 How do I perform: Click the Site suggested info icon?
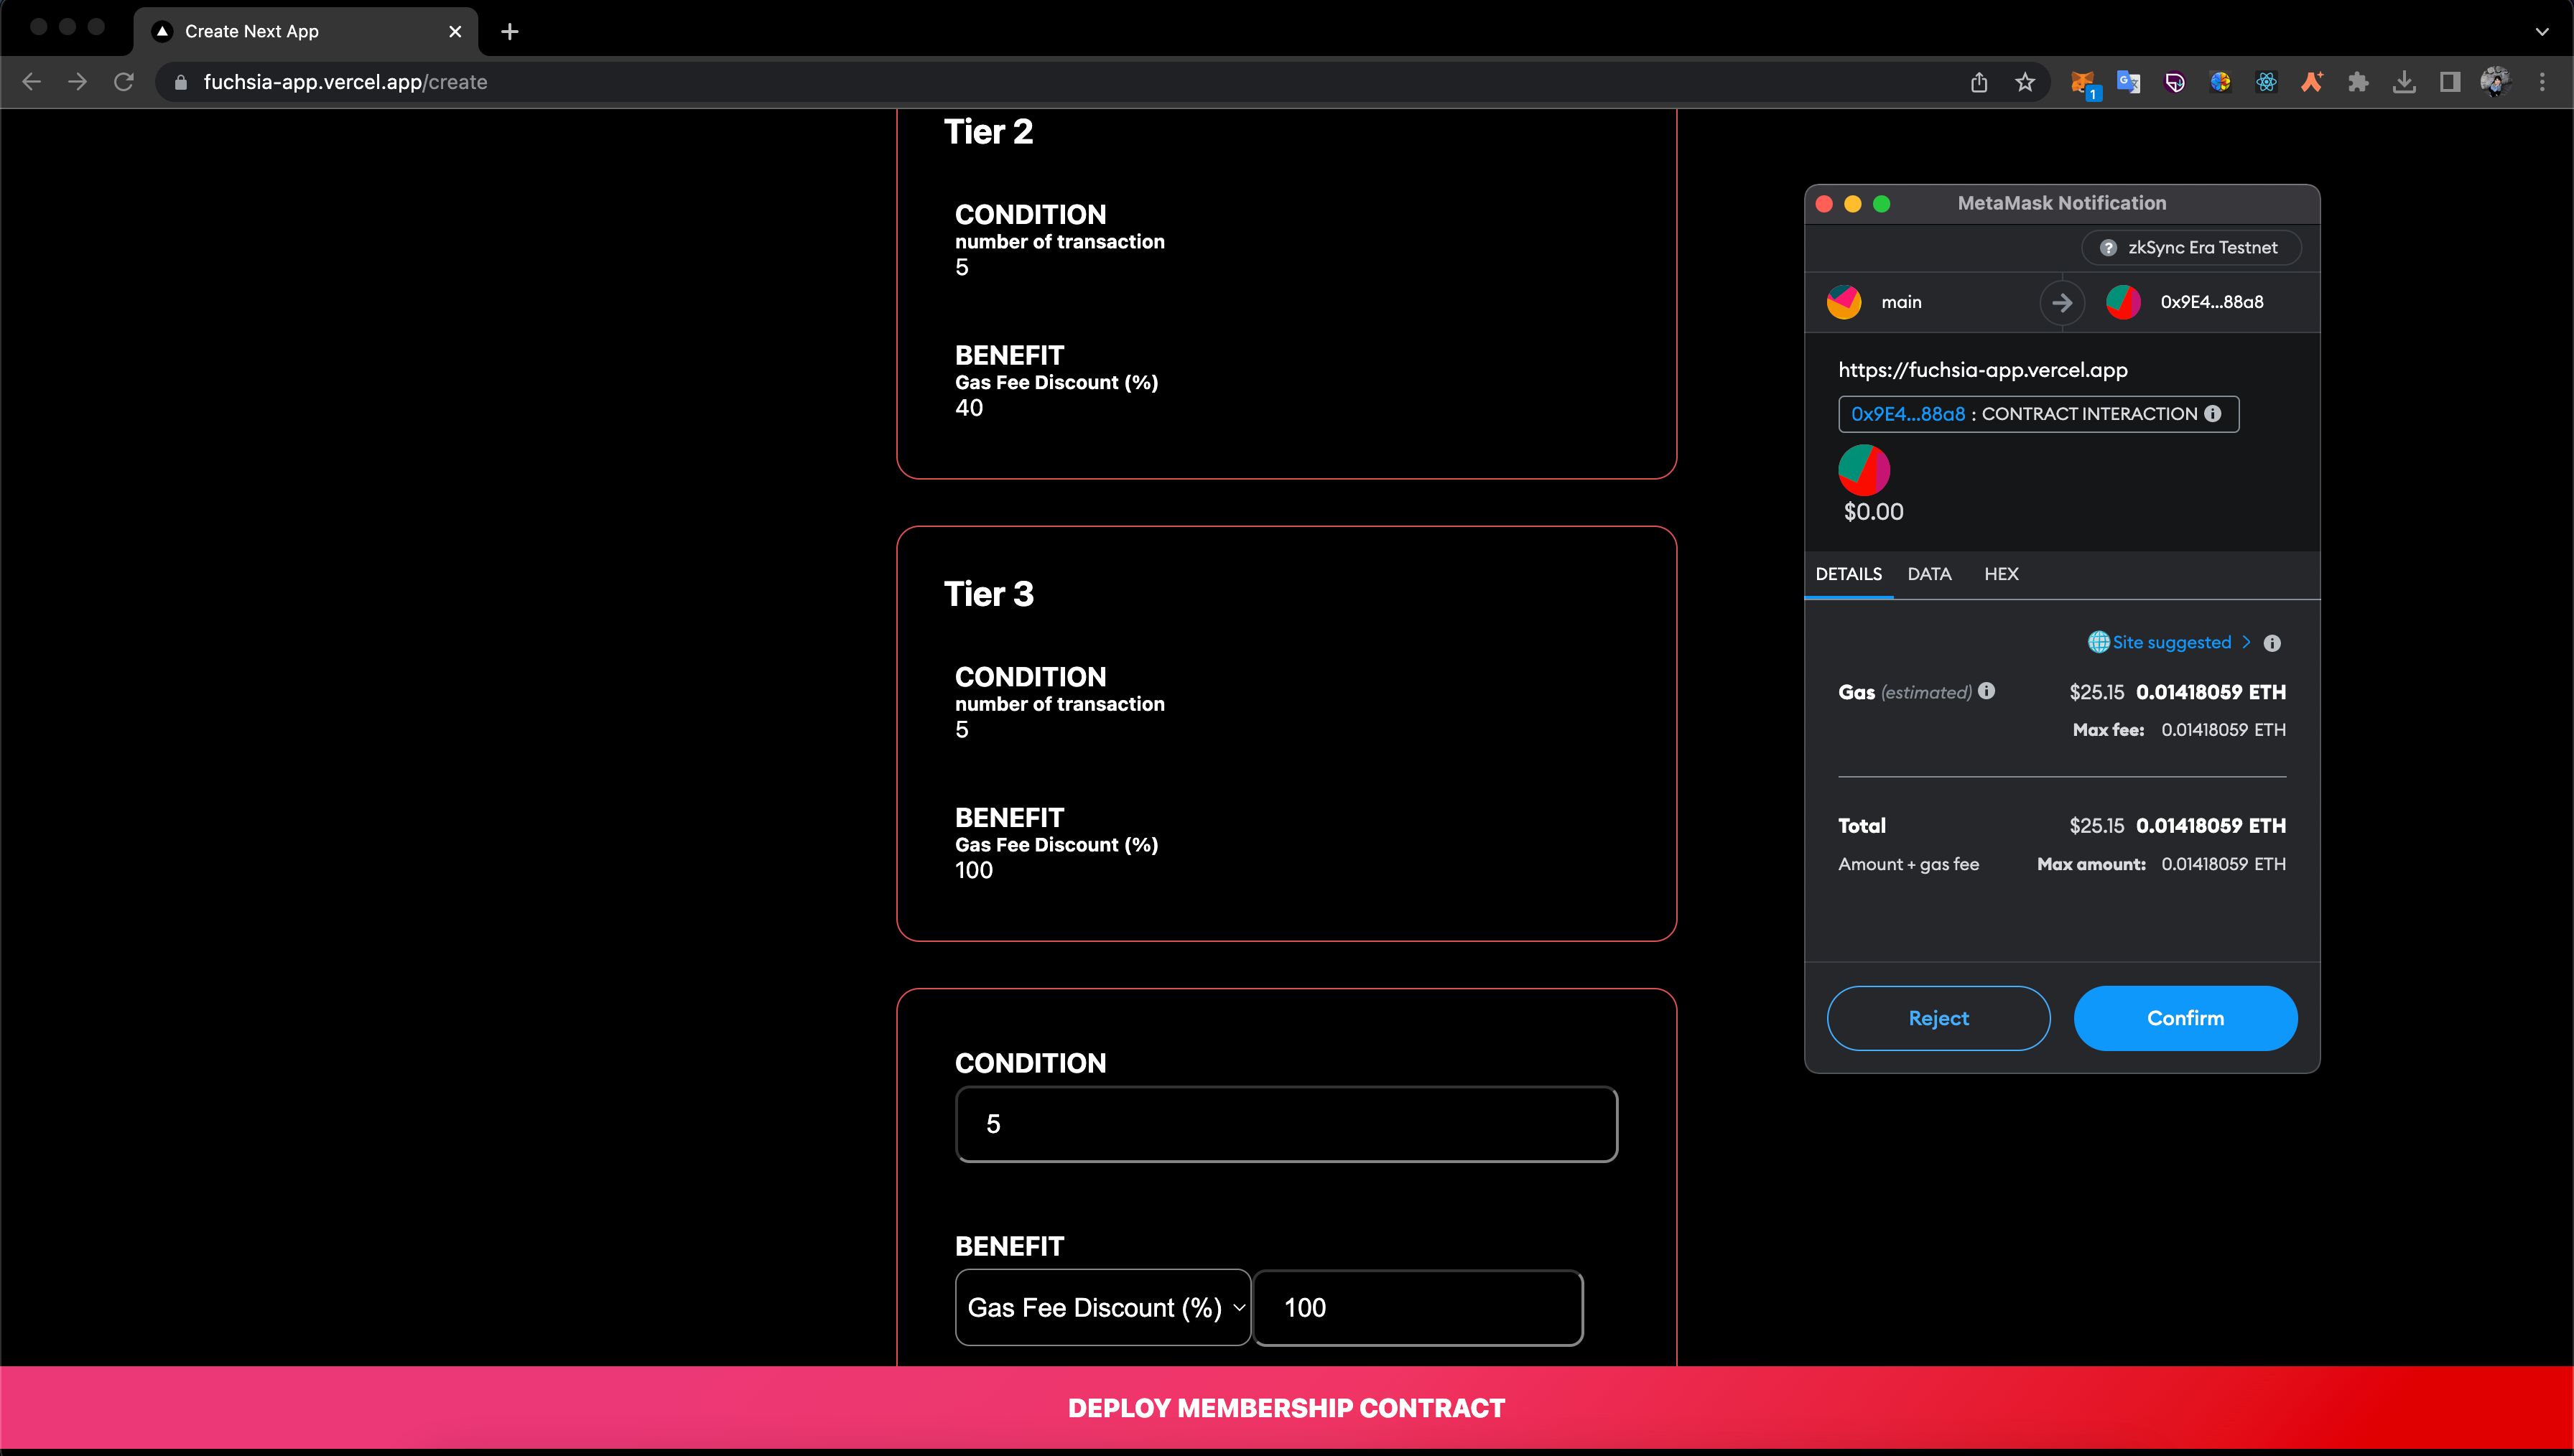[2277, 641]
